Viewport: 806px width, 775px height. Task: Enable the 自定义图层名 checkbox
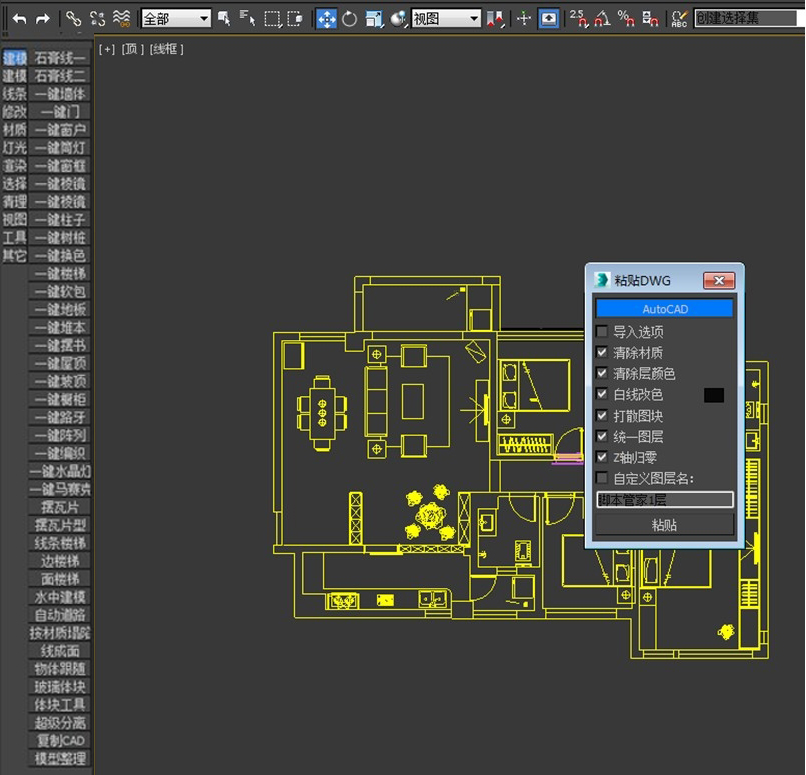(x=601, y=478)
